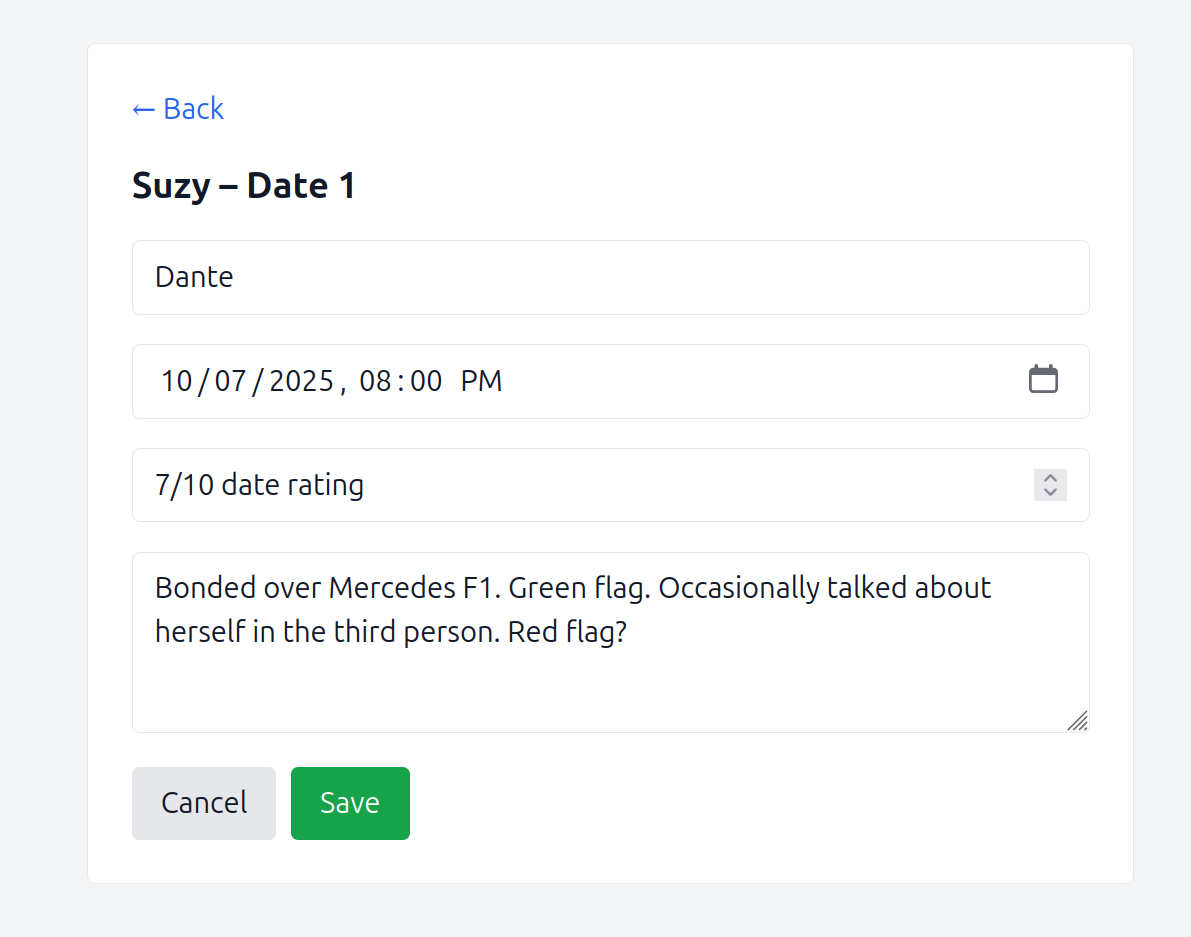1191x937 pixels.
Task: Cancel editing the date entry
Action: pos(204,803)
